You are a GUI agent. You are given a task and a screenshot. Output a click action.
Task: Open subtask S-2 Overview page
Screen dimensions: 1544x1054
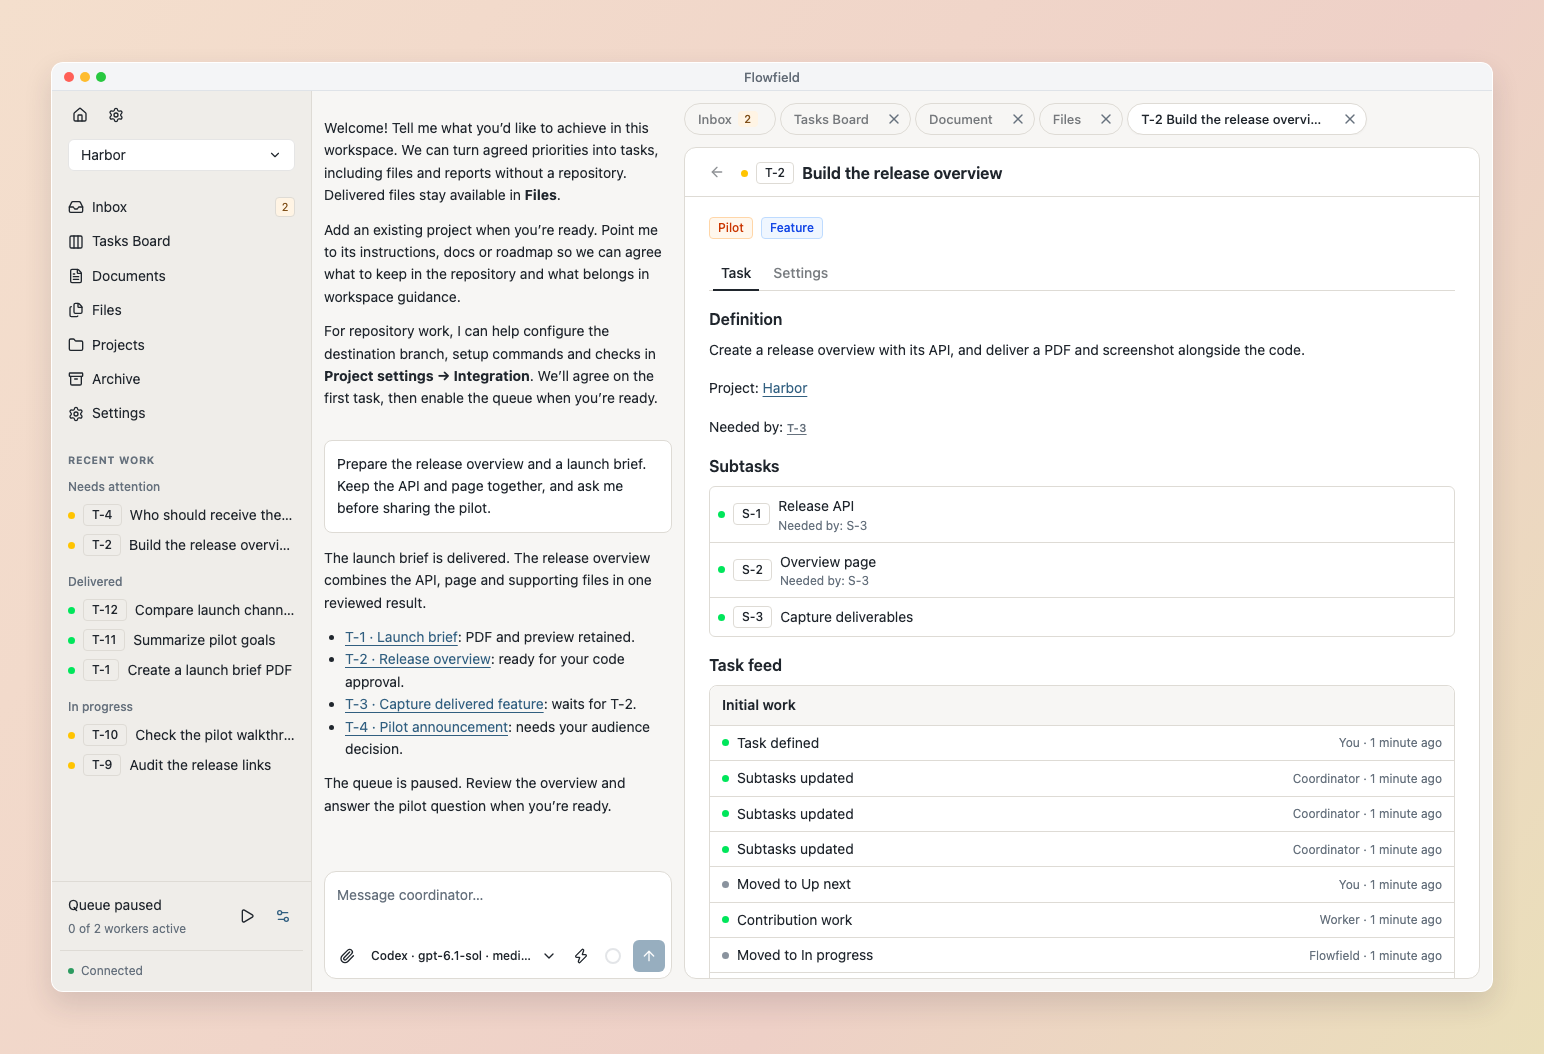(1081, 570)
